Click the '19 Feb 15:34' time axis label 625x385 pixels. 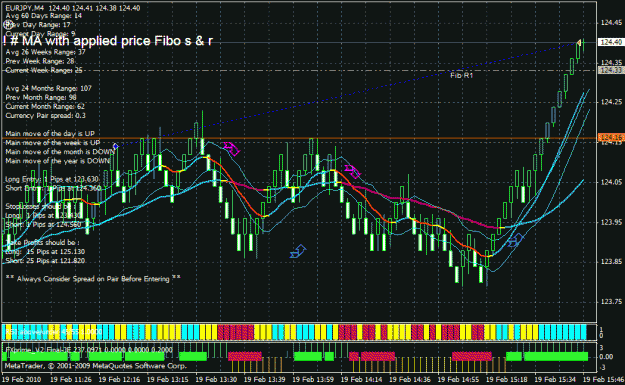tap(555, 379)
